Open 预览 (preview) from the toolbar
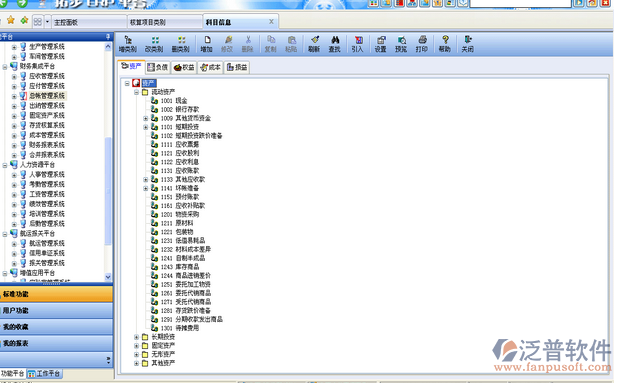This screenshot has height=383, width=622. tap(401, 44)
